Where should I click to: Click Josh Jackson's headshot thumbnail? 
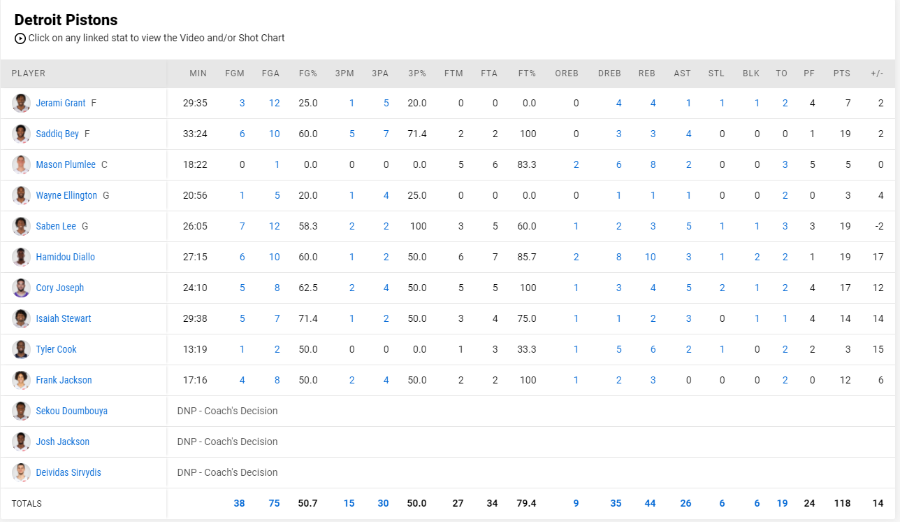pyautogui.click(x=21, y=442)
